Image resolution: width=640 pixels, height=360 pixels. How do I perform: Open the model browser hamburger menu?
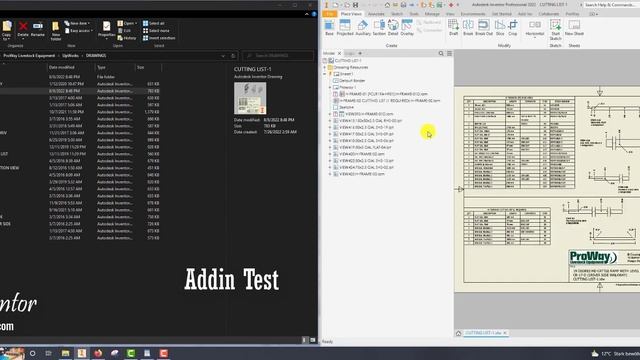[449, 53]
